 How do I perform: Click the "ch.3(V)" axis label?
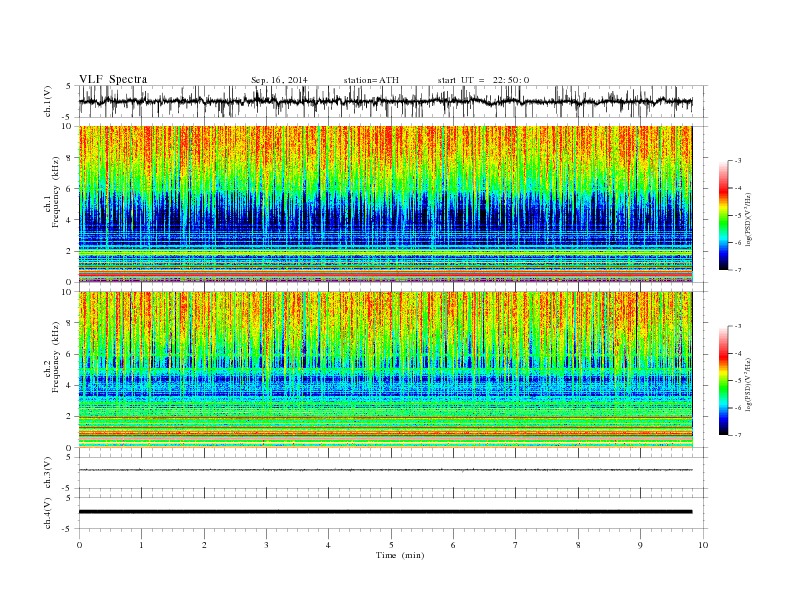coord(48,473)
